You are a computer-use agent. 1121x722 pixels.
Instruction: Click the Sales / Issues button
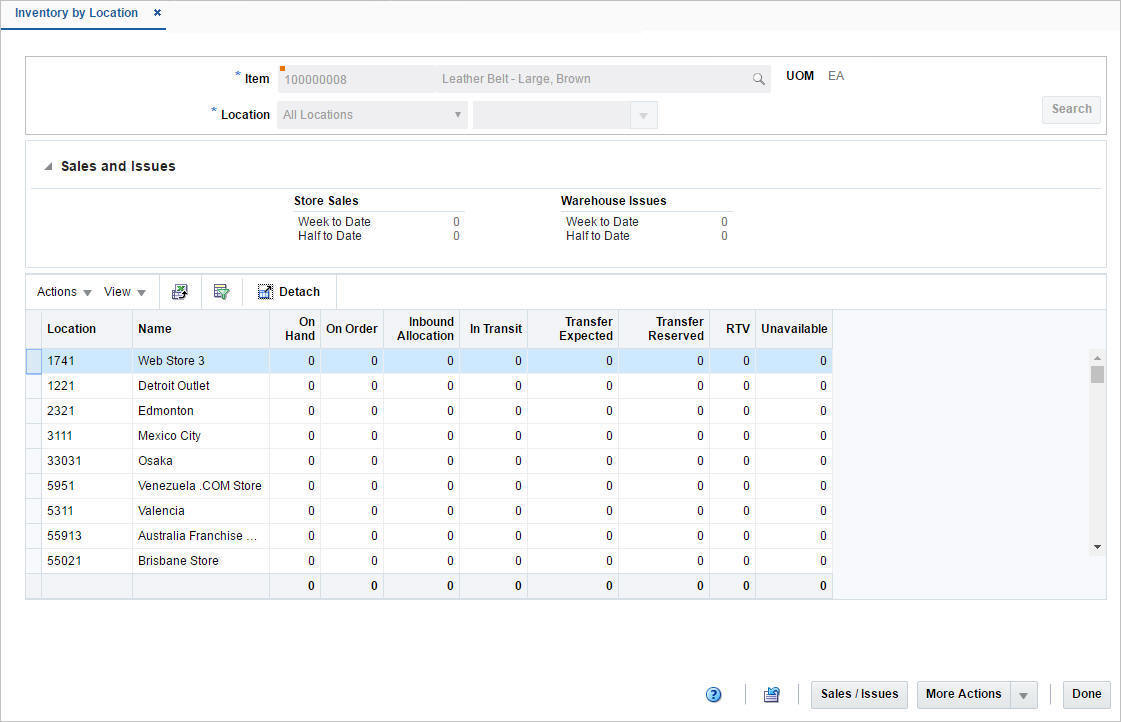tap(858, 694)
